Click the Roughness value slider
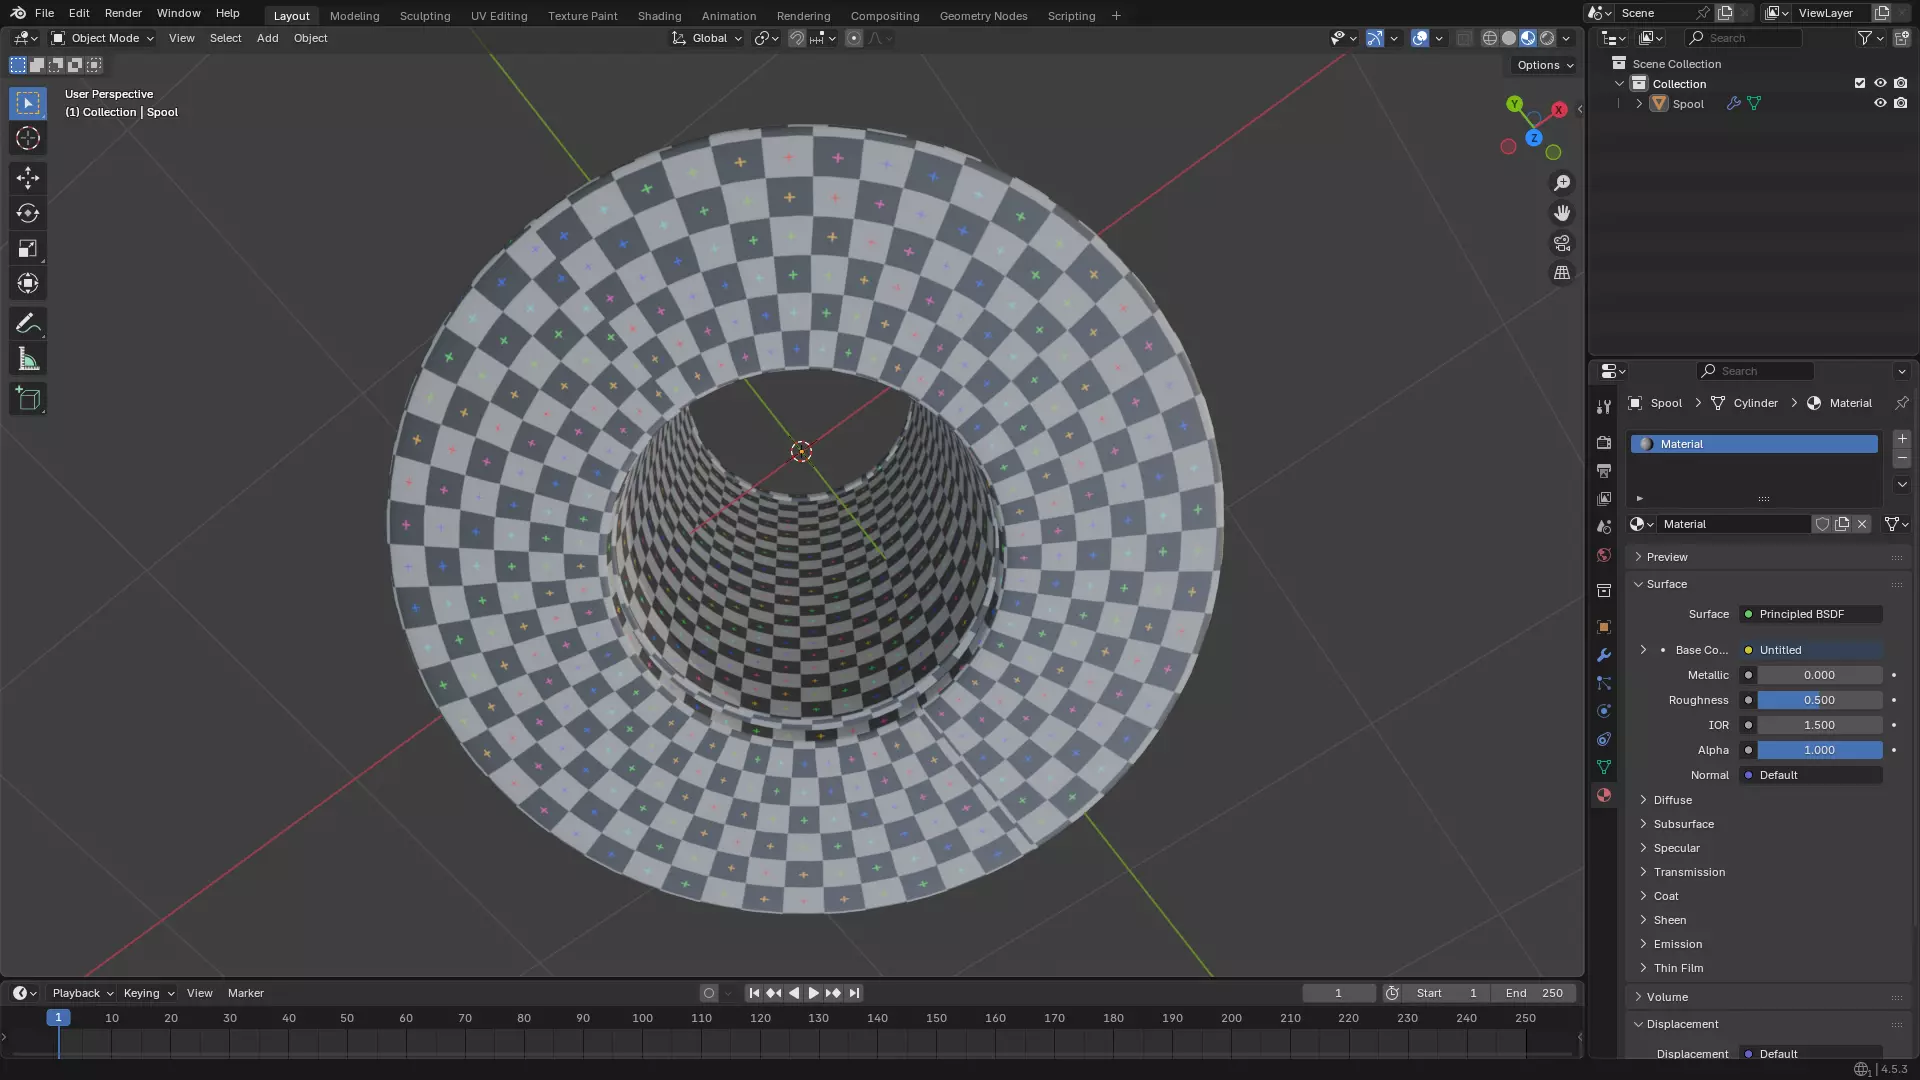 [1819, 700]
